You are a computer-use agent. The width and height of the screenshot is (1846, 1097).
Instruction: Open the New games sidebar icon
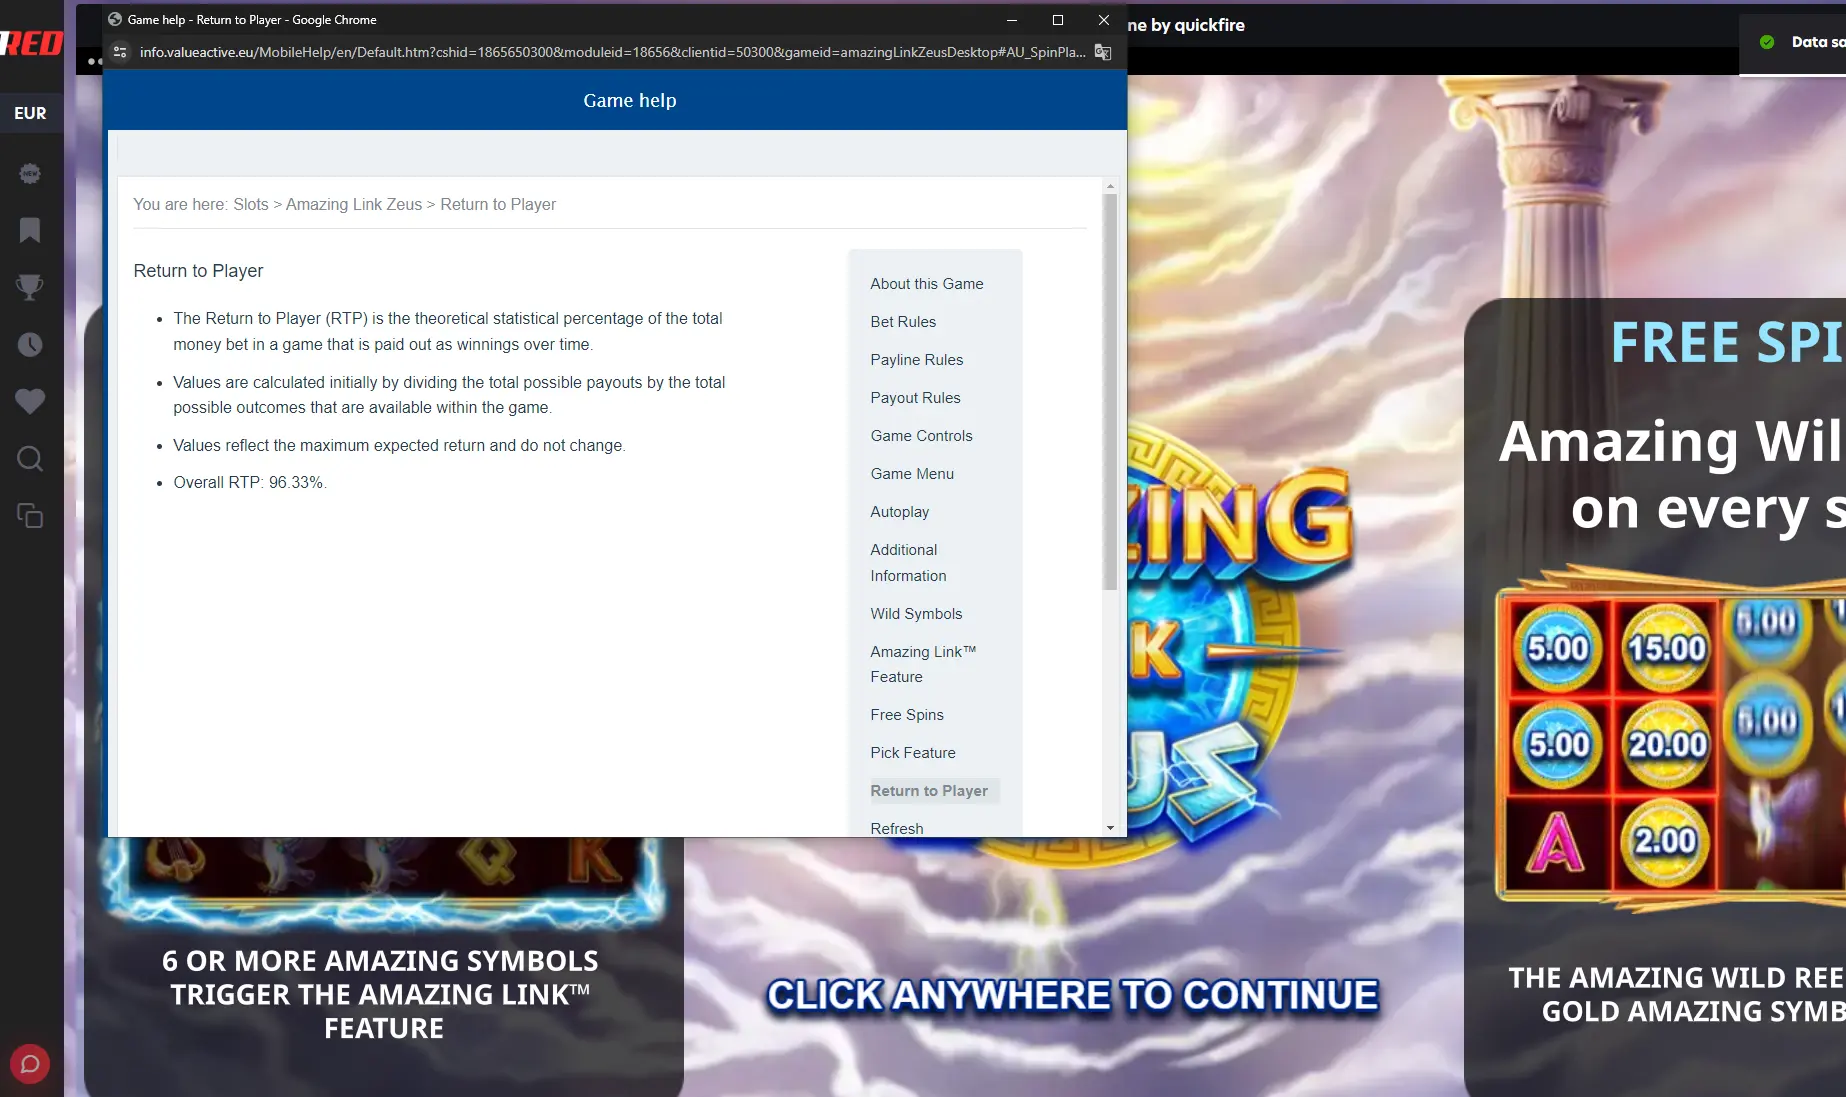coord(30,173)
